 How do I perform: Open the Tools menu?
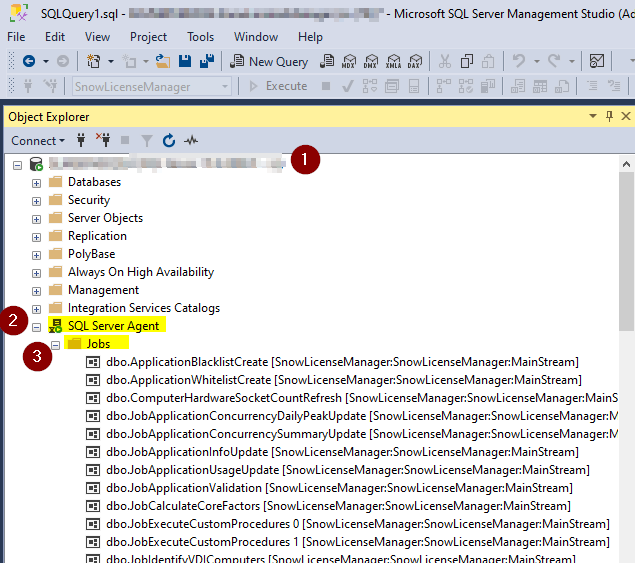[x=200, y=37]
